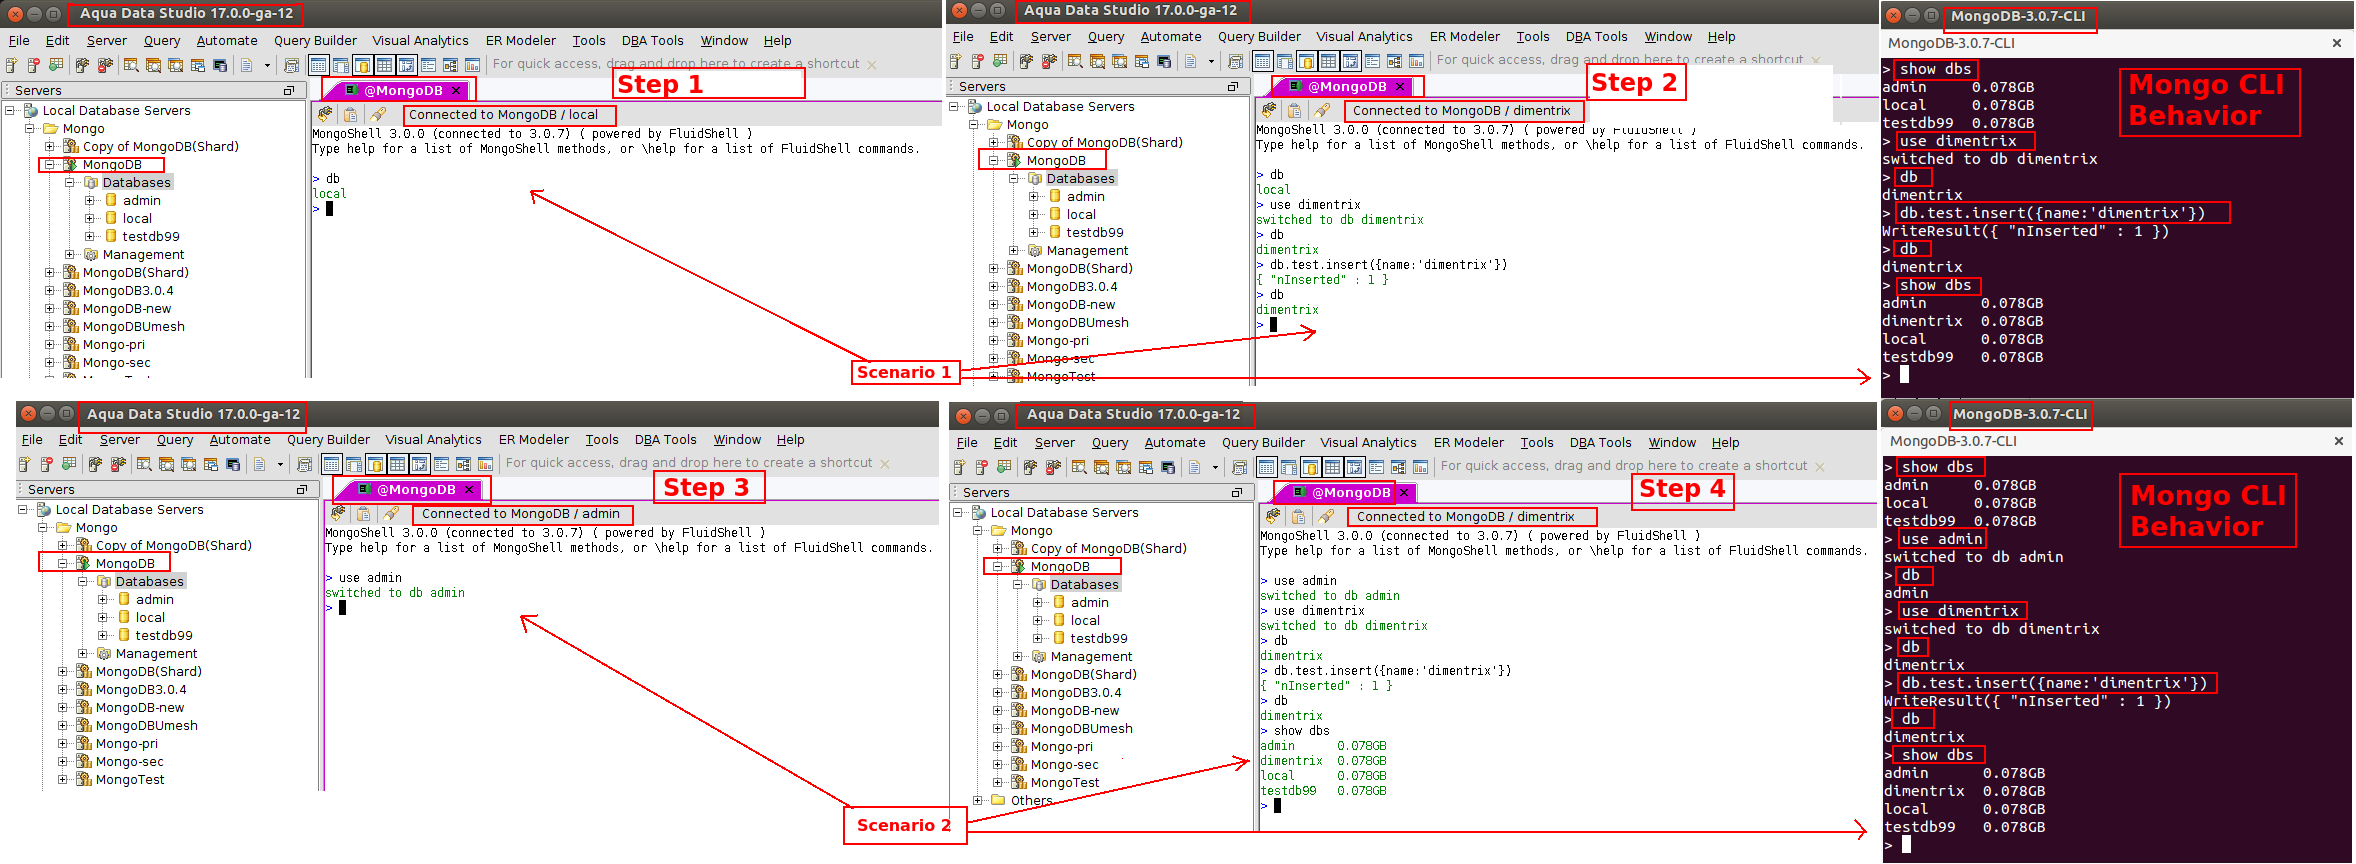
Task: Close the @MongoDB tab in top-left window
Action: coord(456,90)
